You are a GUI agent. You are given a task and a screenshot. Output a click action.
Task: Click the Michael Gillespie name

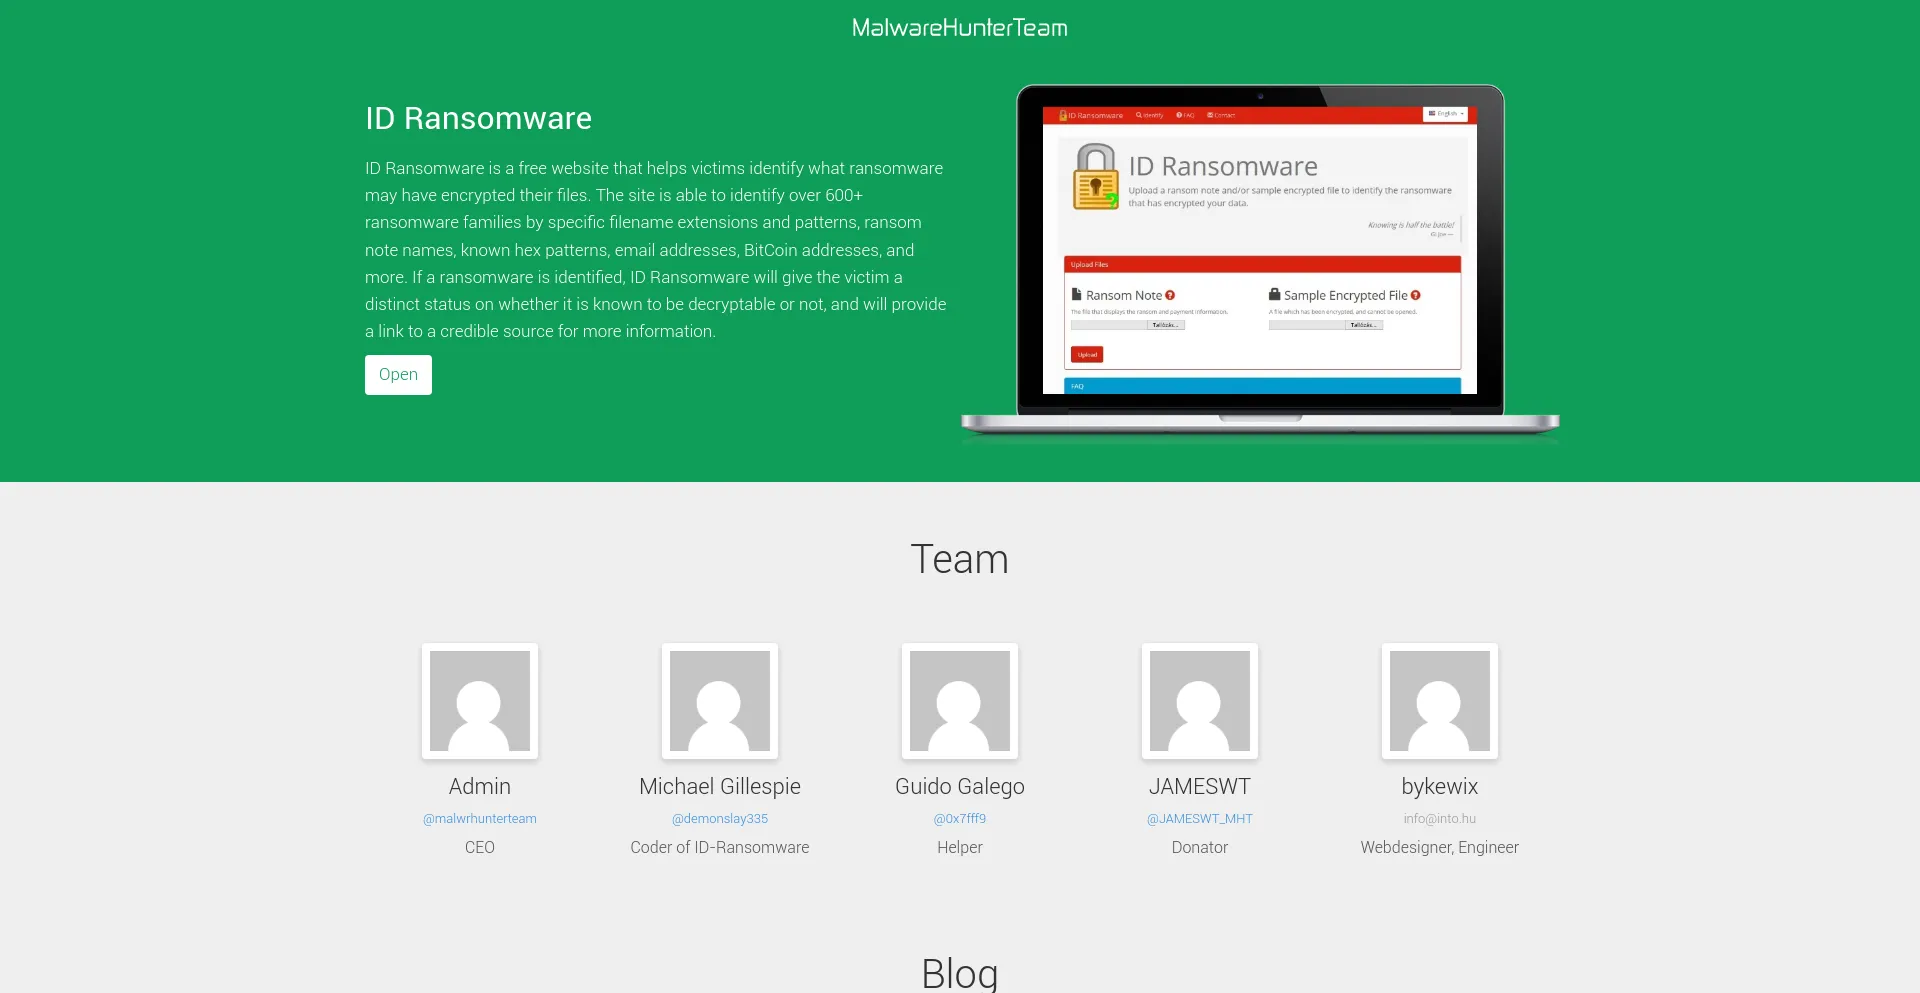pyautogui.click(x=720, y=787)
